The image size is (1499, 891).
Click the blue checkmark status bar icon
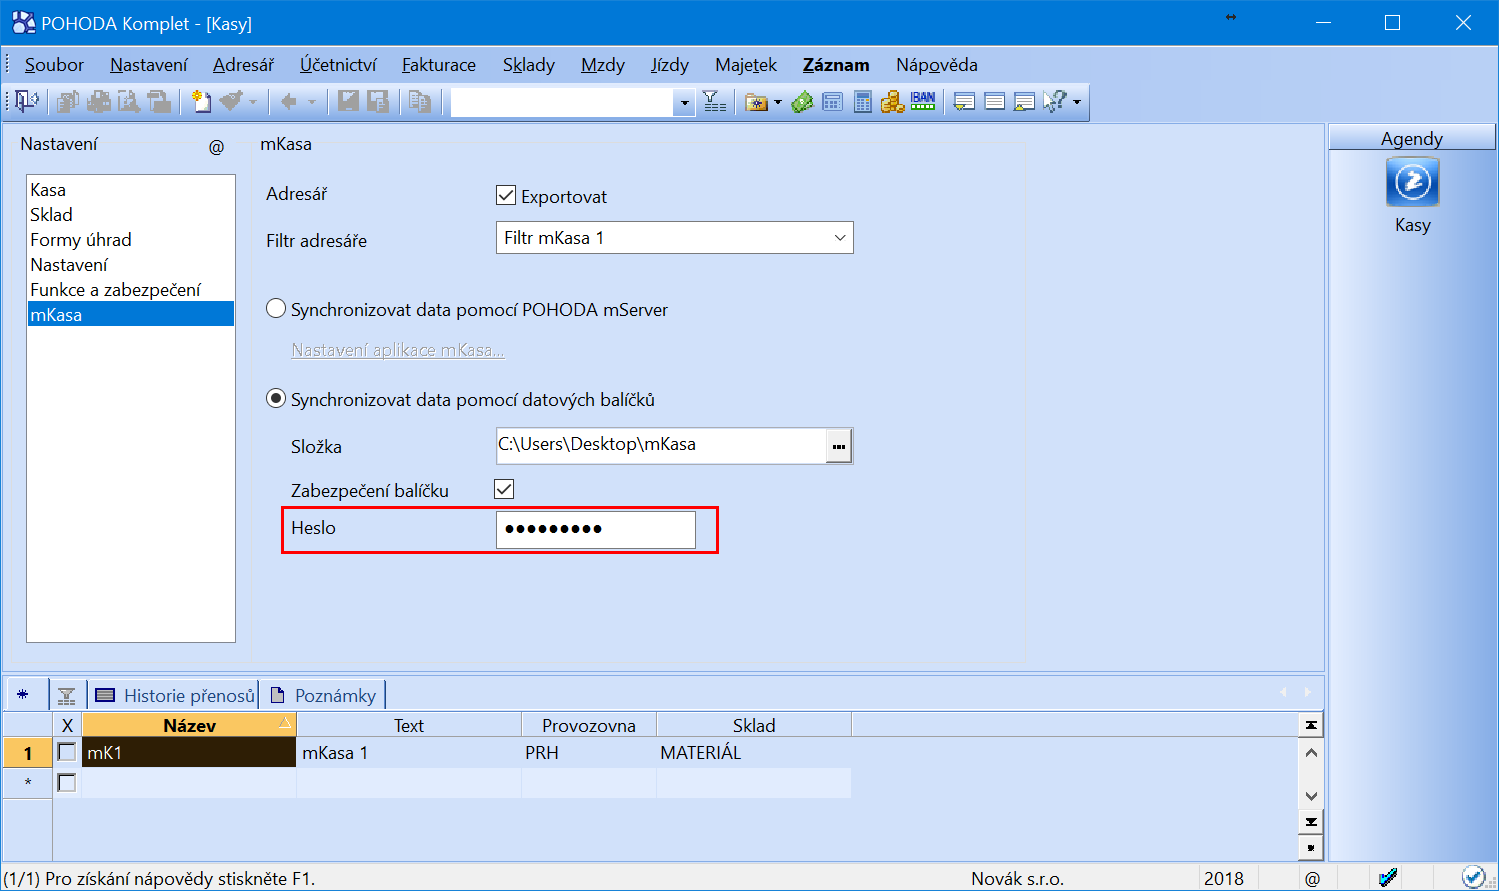pos(1473,877)
